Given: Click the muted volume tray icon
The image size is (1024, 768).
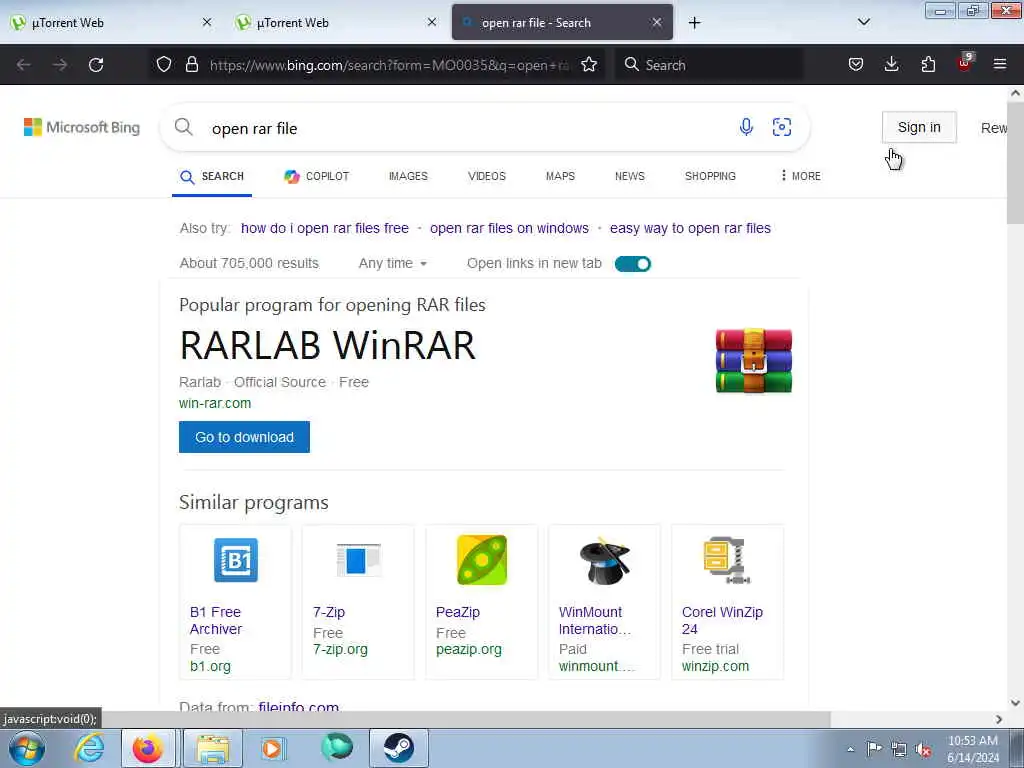Looking at the screenshot, I should click(x=923, y=749).
